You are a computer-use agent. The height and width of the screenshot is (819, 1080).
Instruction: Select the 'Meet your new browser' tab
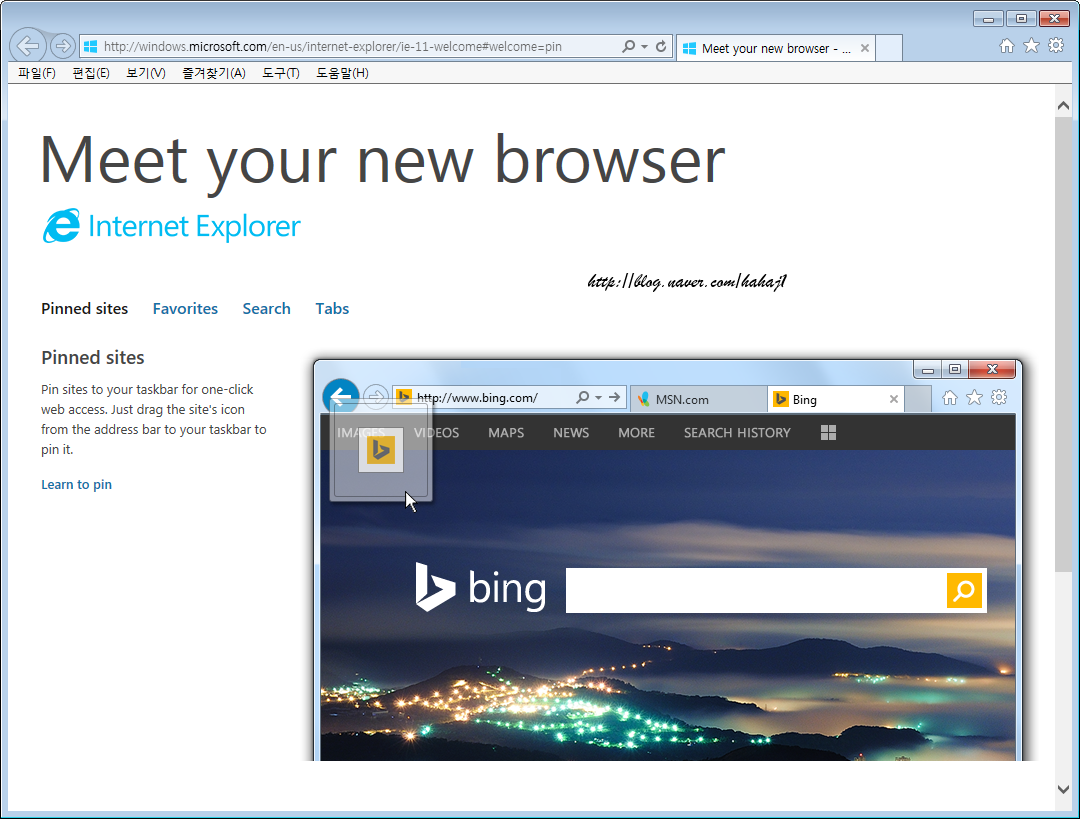point(776,48)
